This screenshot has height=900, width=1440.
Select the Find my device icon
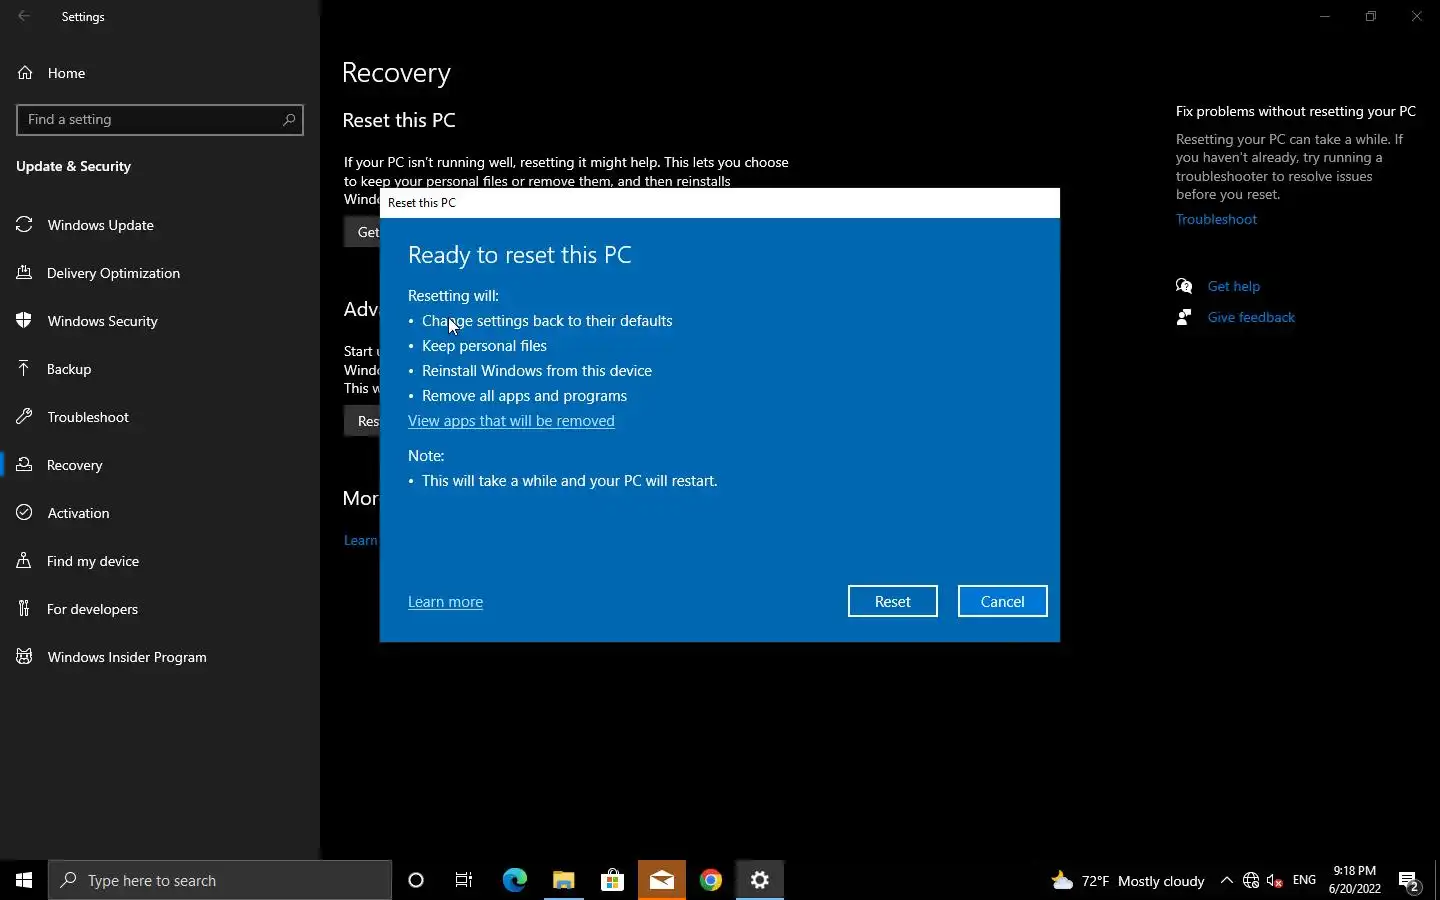tap(25, 561)
